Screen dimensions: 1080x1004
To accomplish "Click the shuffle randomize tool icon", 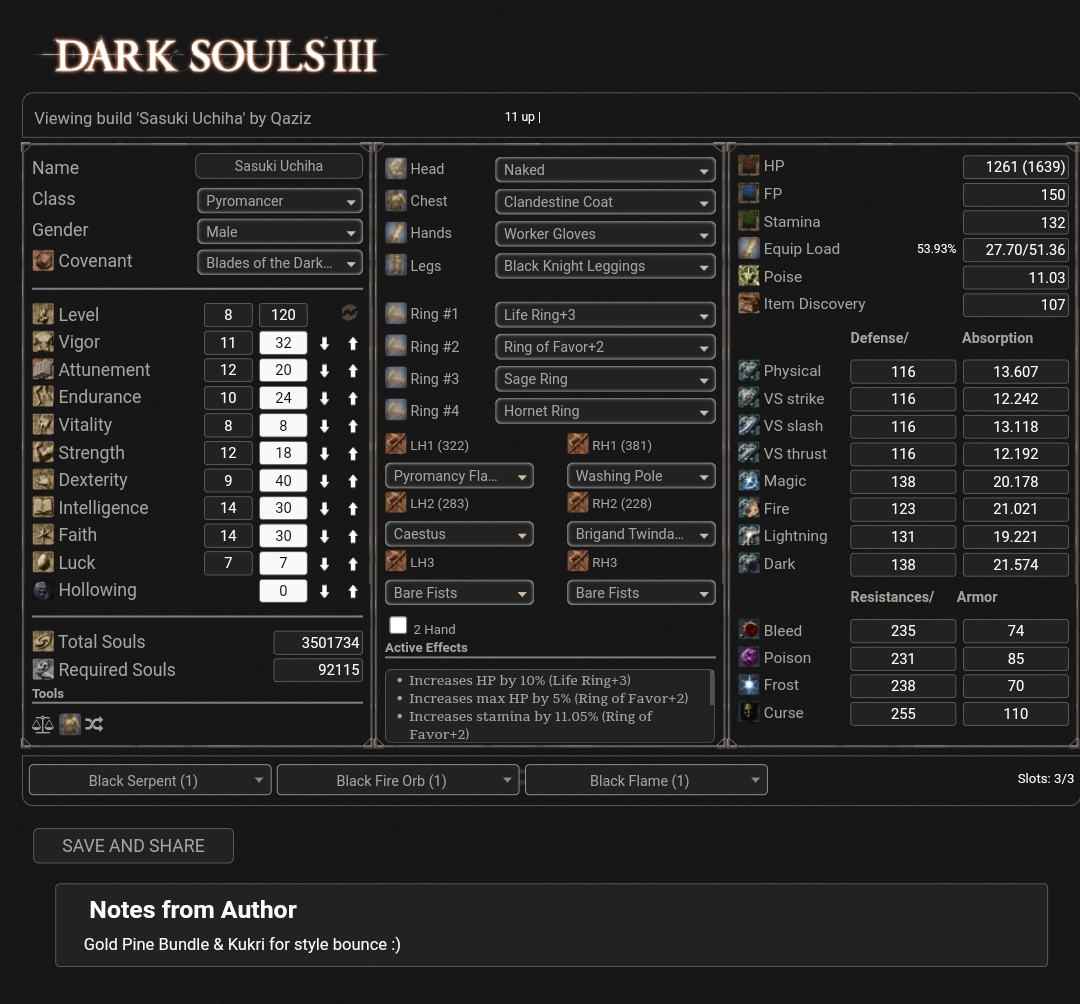I will [94, 724].
